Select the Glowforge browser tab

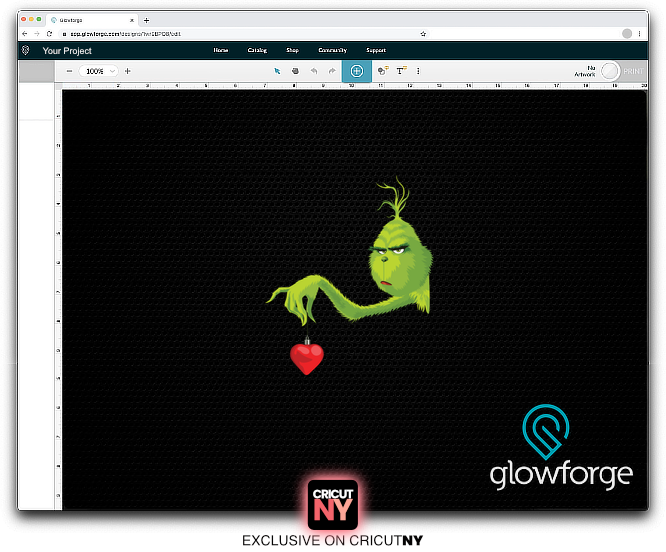(x=92, y=20)
